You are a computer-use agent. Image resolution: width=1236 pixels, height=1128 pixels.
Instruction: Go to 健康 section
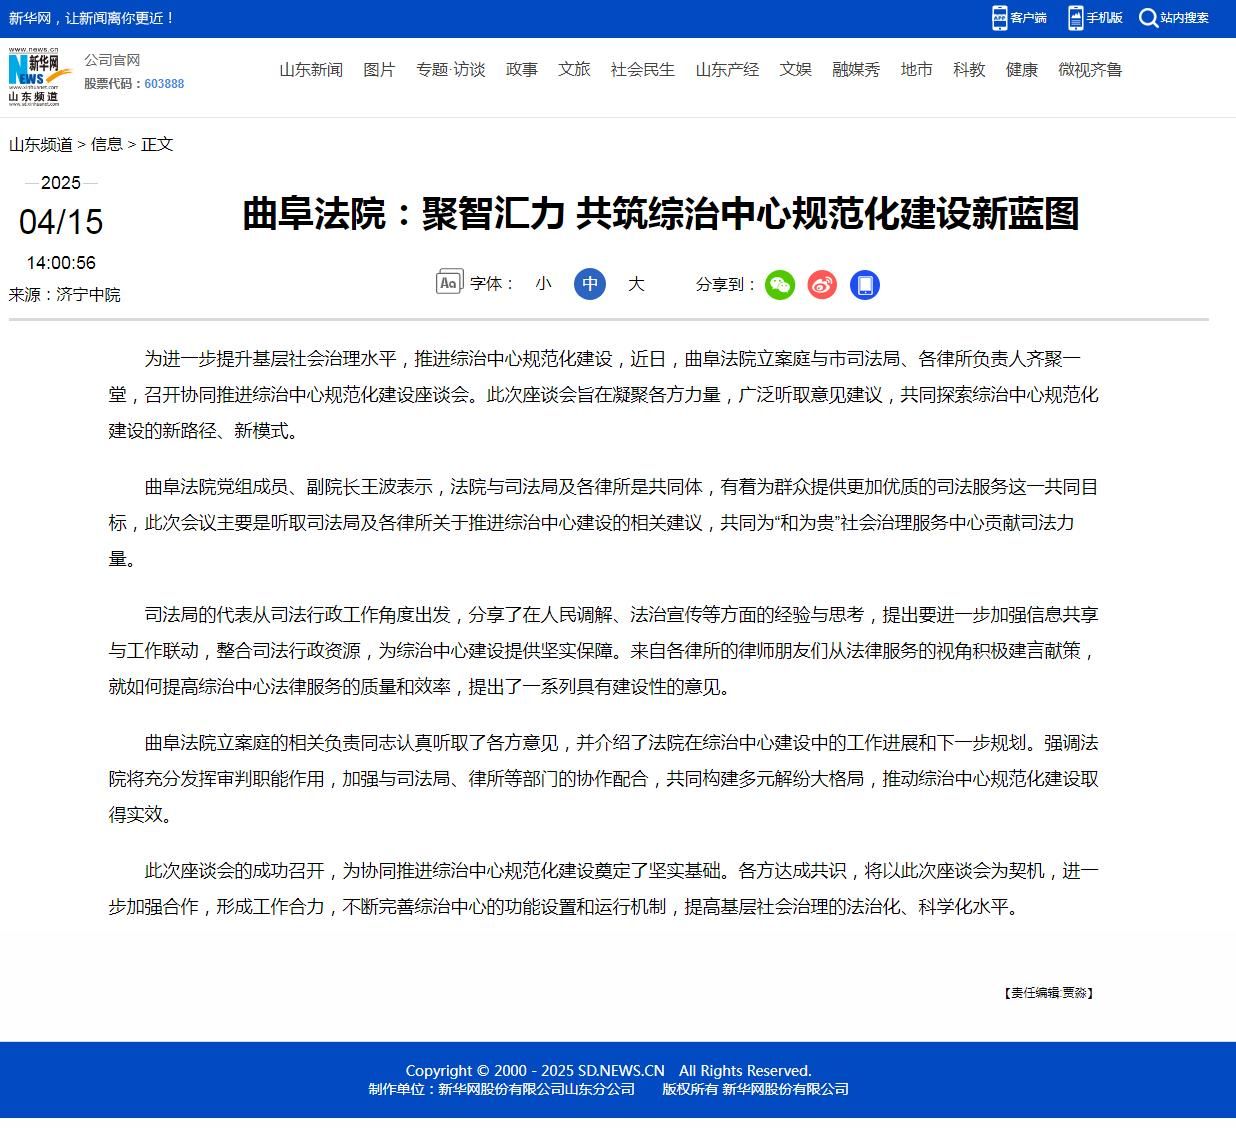pyautogui.click(x=1022, y=70)
